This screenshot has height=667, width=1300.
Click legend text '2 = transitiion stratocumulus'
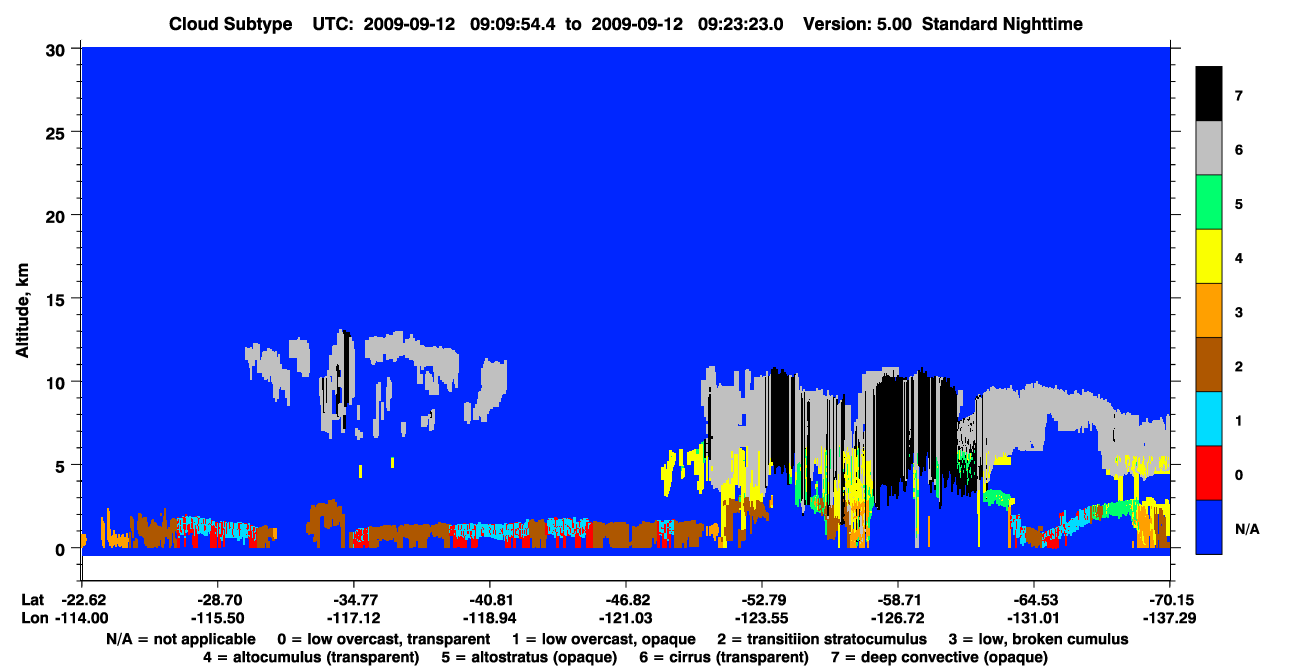click(822, 639)
